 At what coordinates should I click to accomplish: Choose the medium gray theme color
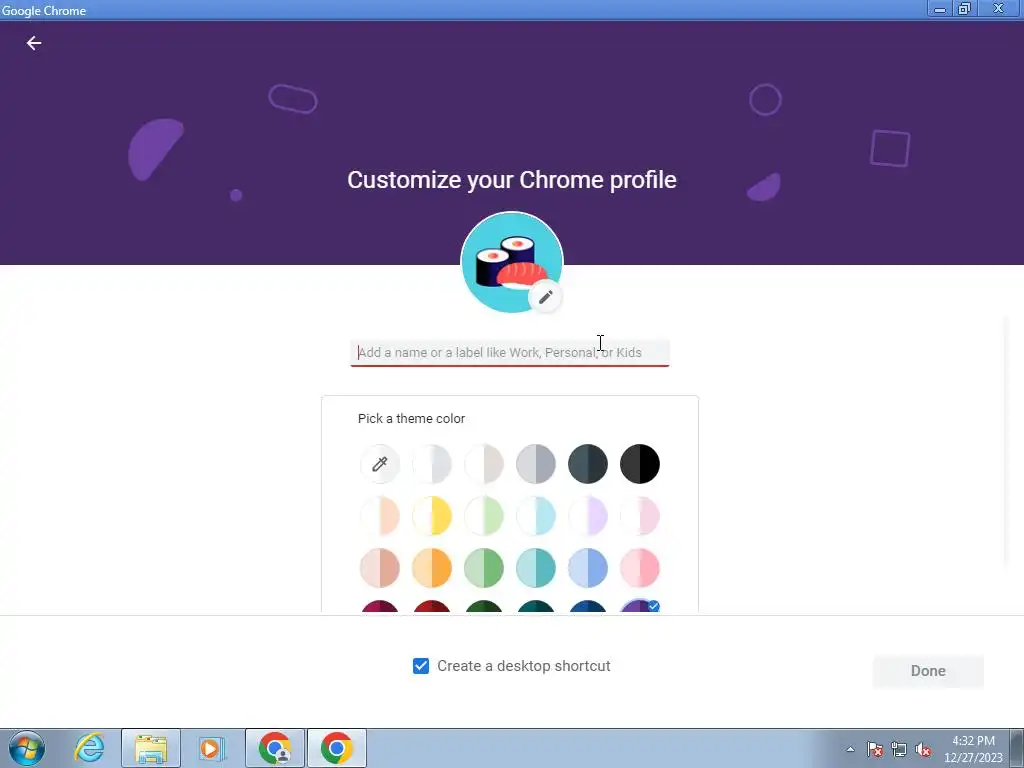pos(536,464)
